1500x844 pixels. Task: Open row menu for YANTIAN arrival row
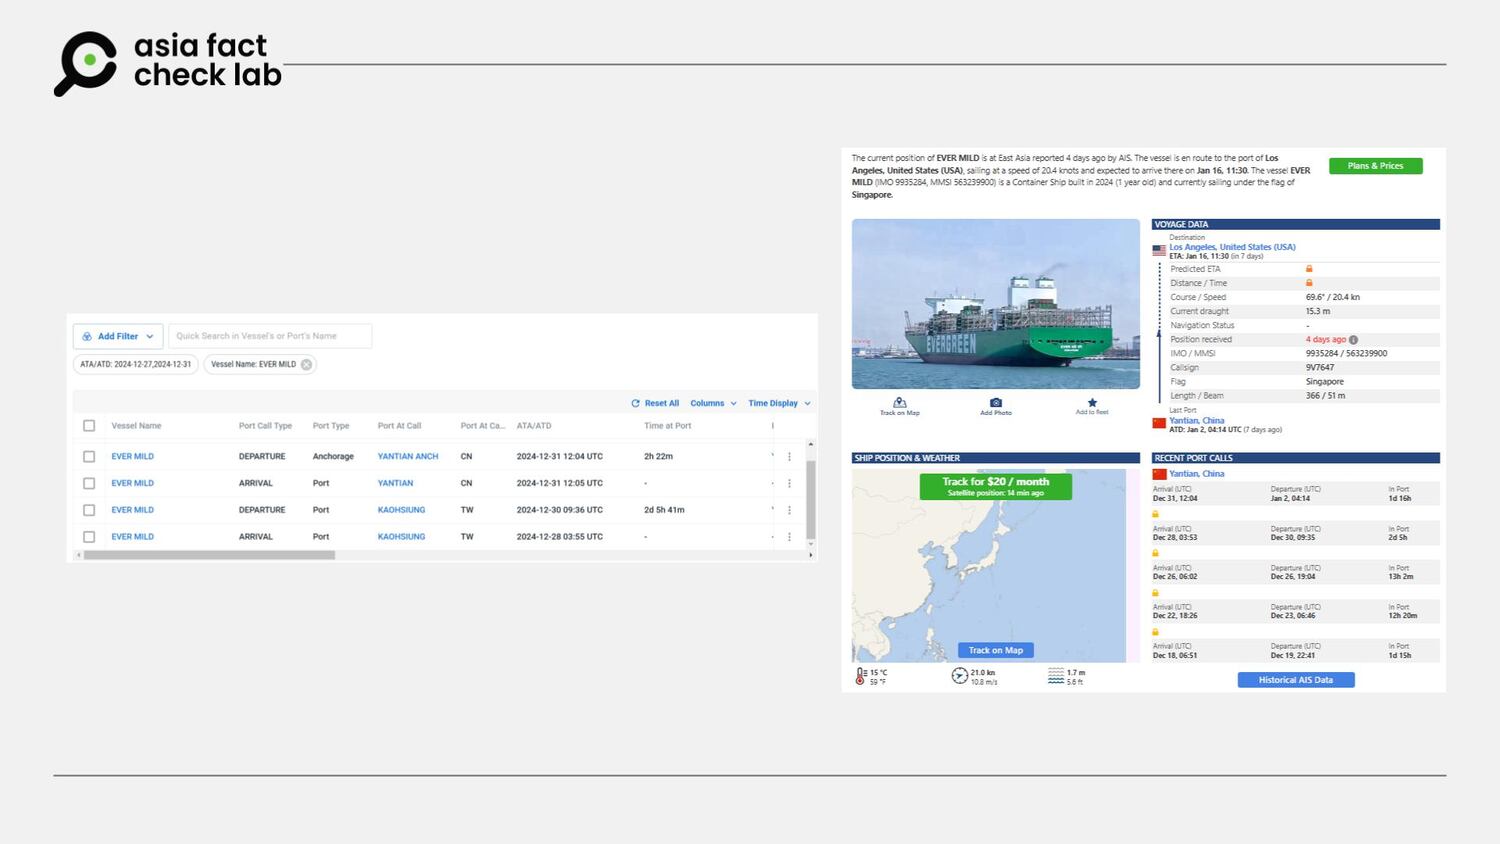coord(789,483)
